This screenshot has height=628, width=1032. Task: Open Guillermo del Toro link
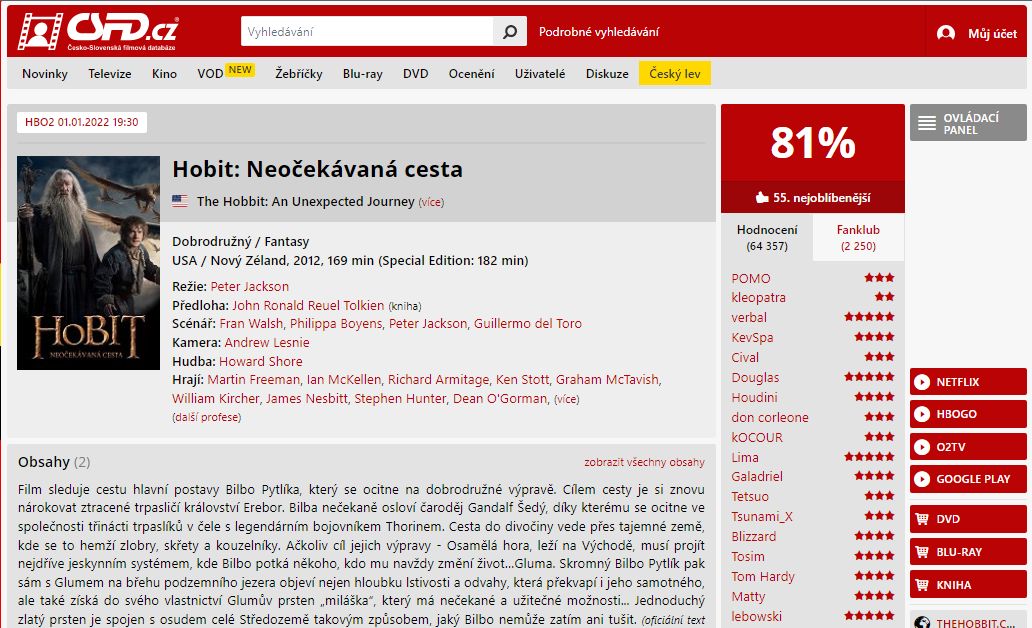coord(528,323)
